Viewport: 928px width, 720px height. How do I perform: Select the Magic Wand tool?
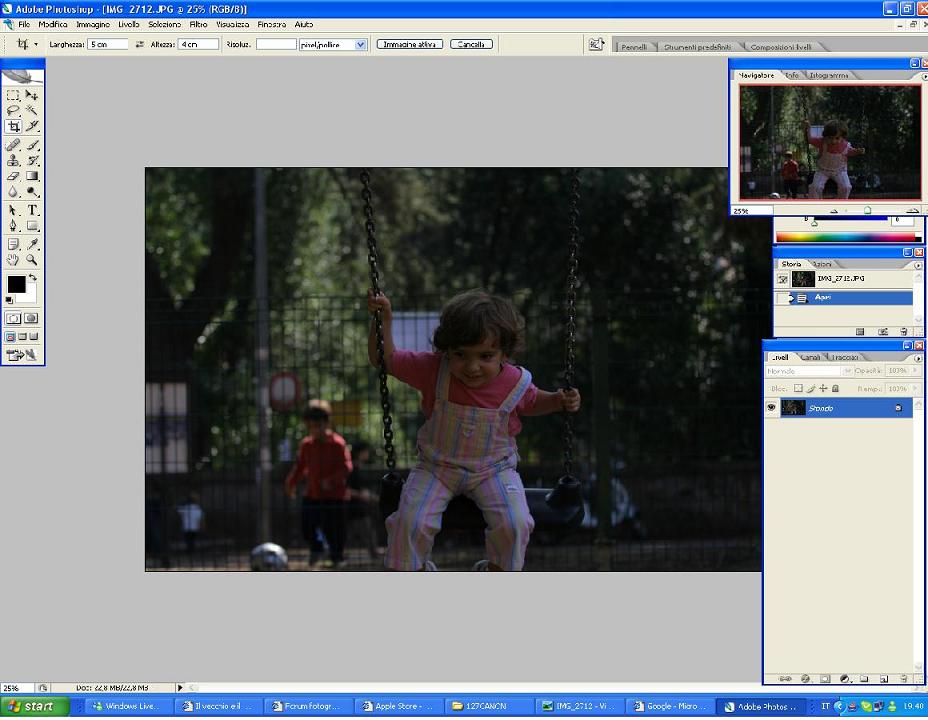(32, 111)
